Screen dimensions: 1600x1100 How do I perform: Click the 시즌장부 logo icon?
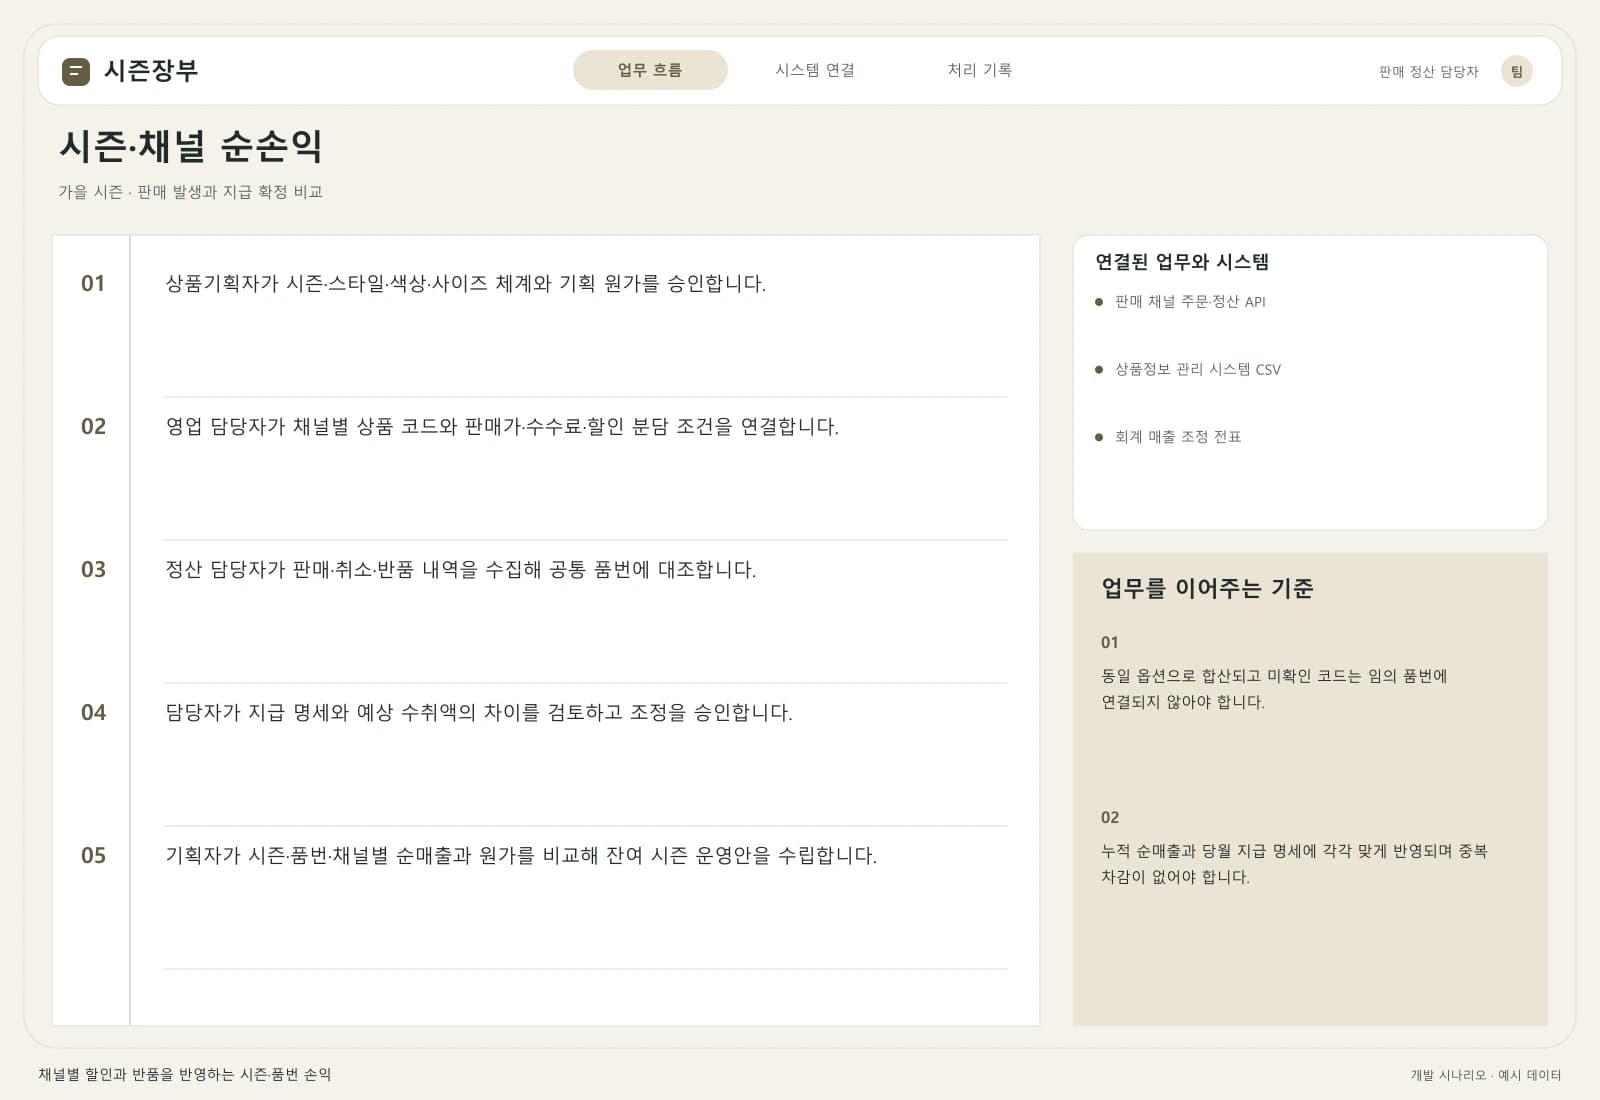point(76,71)
